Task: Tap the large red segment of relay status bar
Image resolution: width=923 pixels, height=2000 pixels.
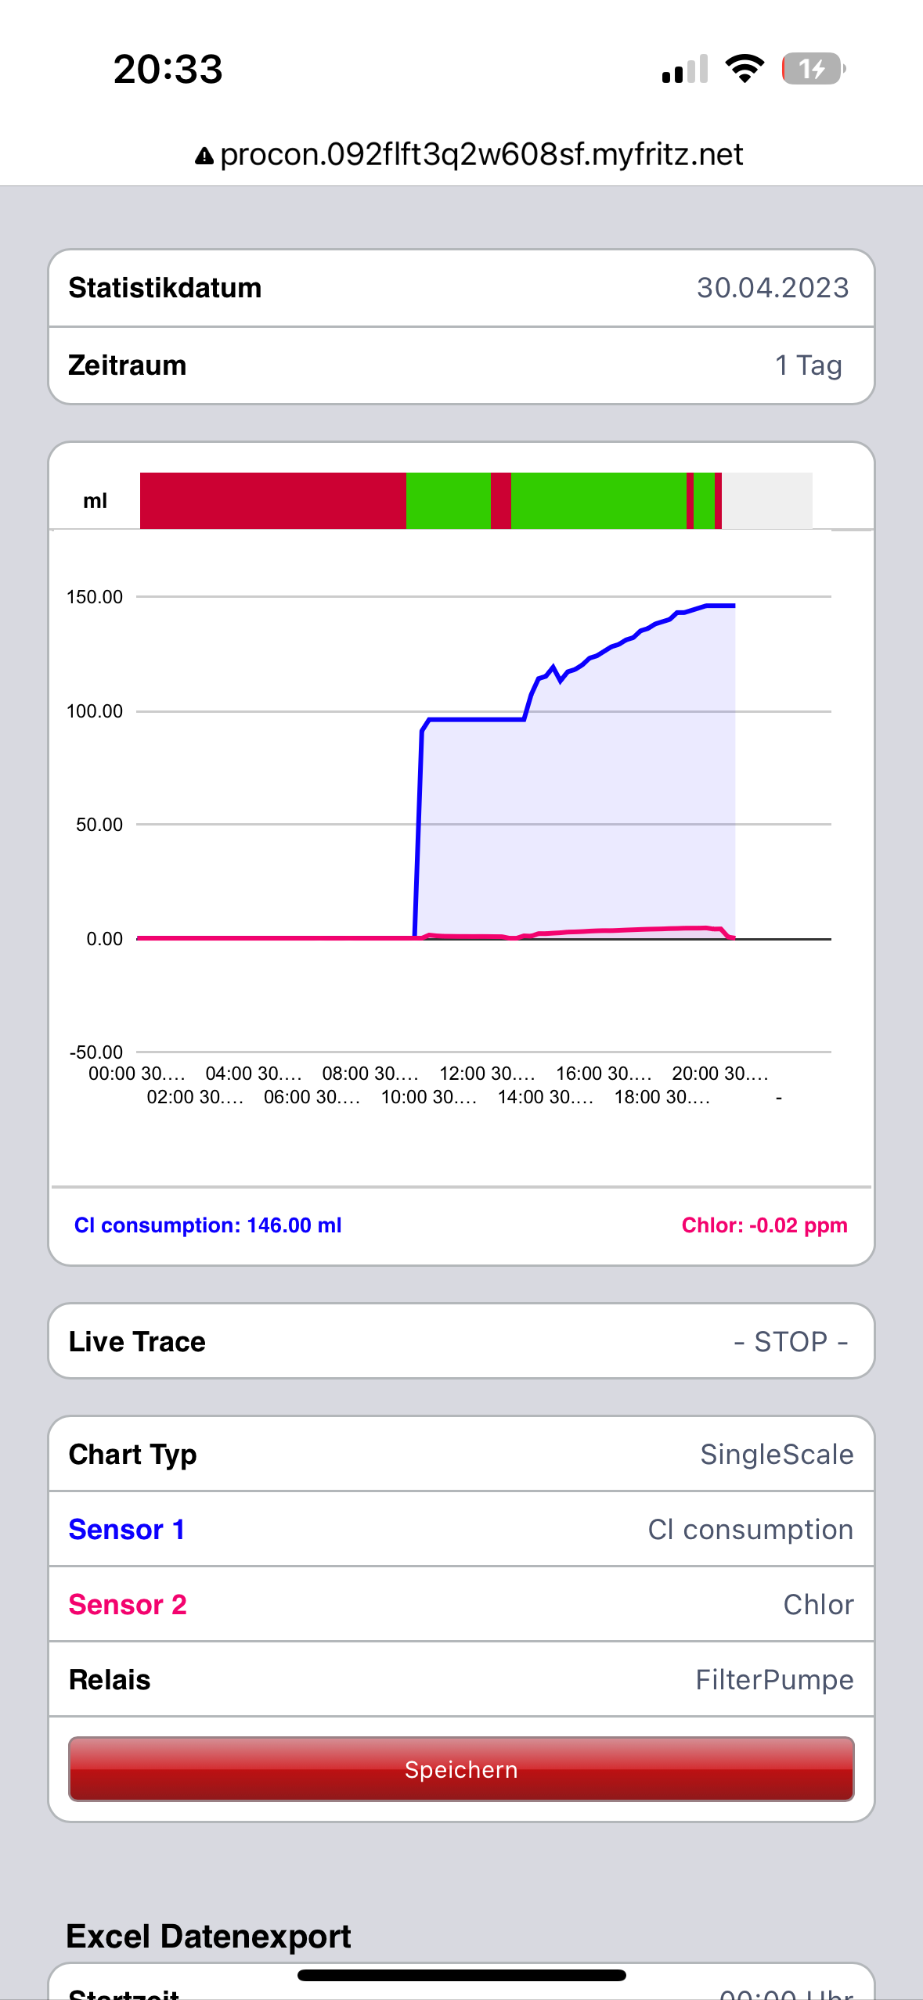Action: point(273,501)
